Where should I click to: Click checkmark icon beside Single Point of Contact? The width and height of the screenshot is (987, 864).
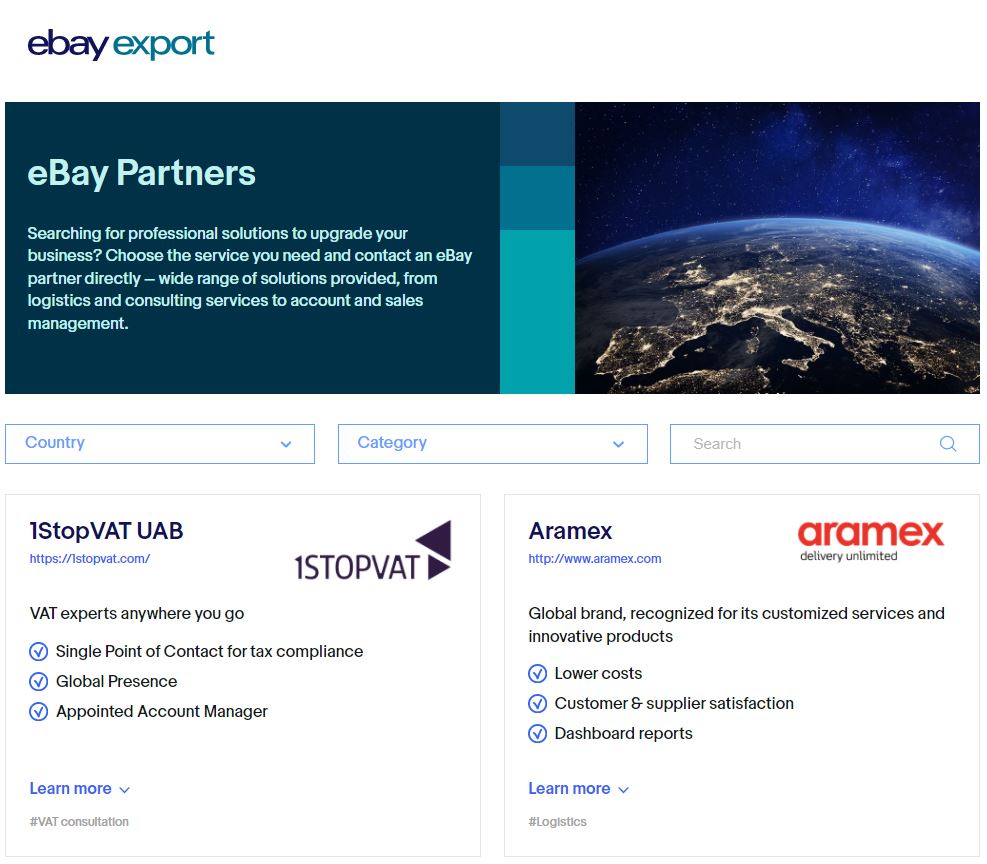pos(38,651)
